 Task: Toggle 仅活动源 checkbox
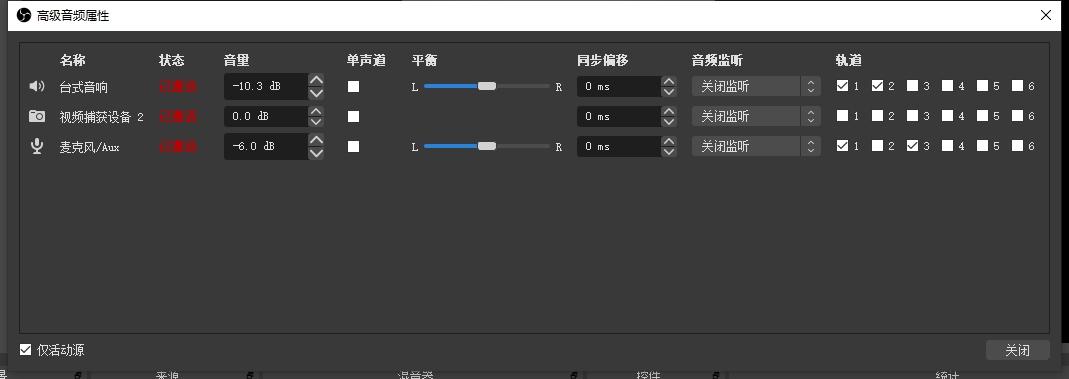[25, 350]
